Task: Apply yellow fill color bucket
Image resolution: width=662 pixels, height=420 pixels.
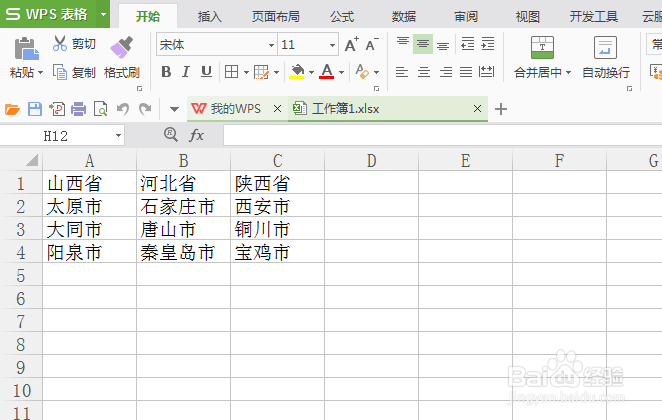Action: [x=297, y=72]
